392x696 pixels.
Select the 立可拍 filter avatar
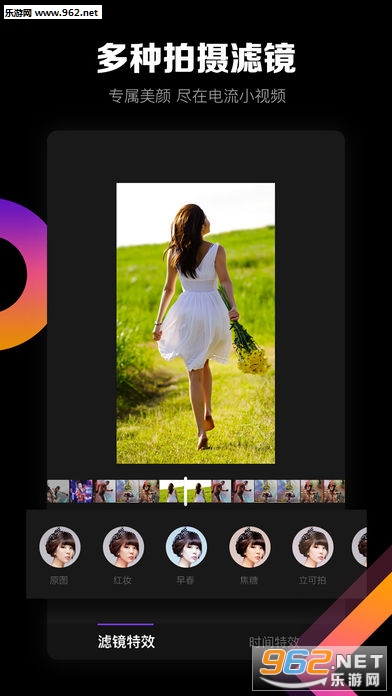click(313, 547)
